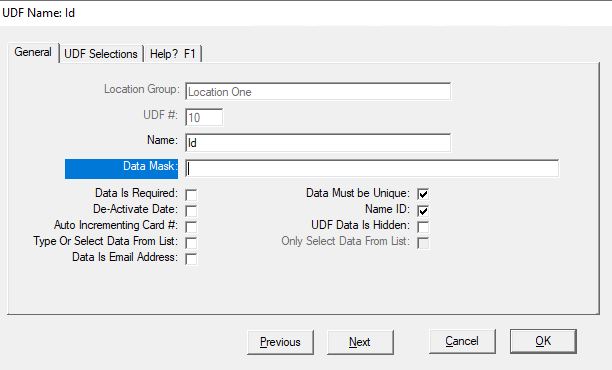Check the Data Is Email Address box
612x370 pixels.
click(191, 259)
